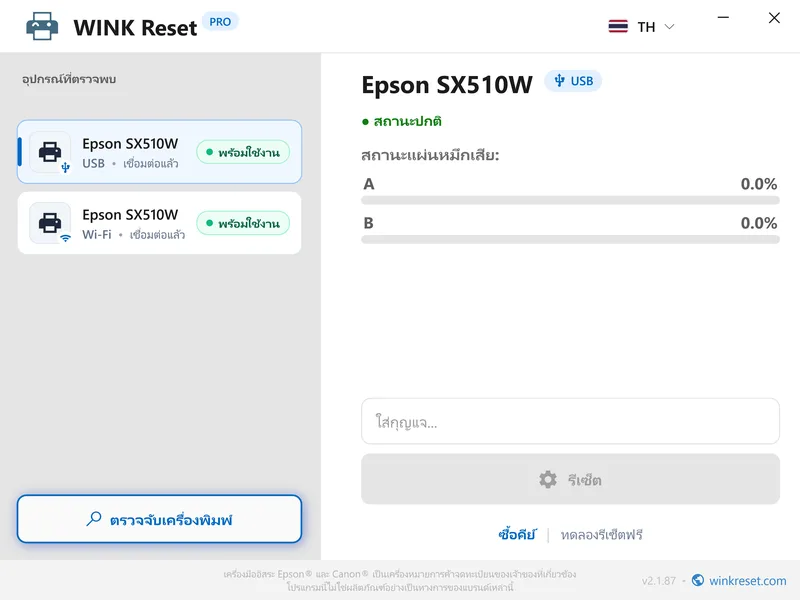Close the WINK Reset window
This screenshot has height=600, width=800.
pos(774,18)
